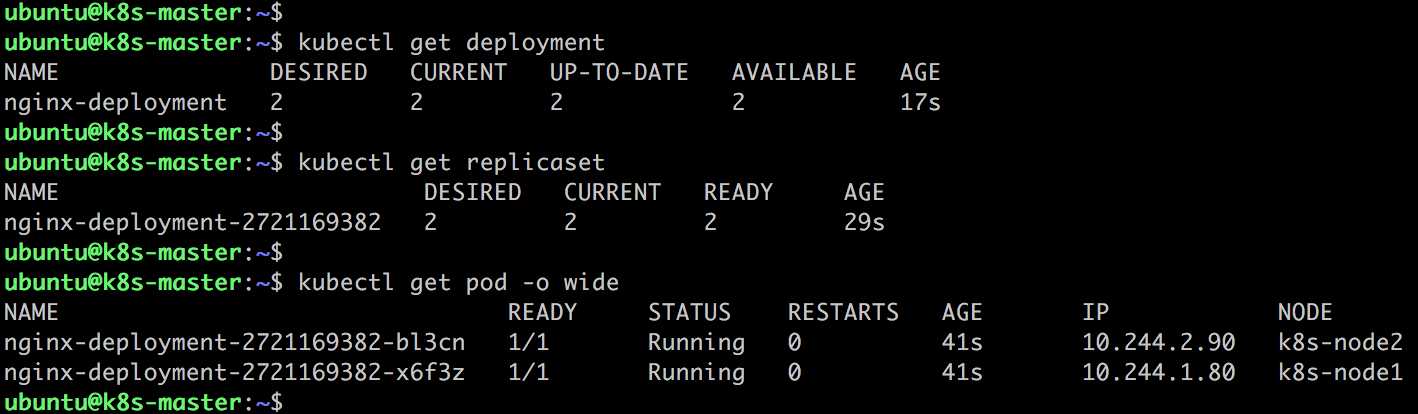
Task: Click the nginx-deployment name in deployment list
Action: 115,102
